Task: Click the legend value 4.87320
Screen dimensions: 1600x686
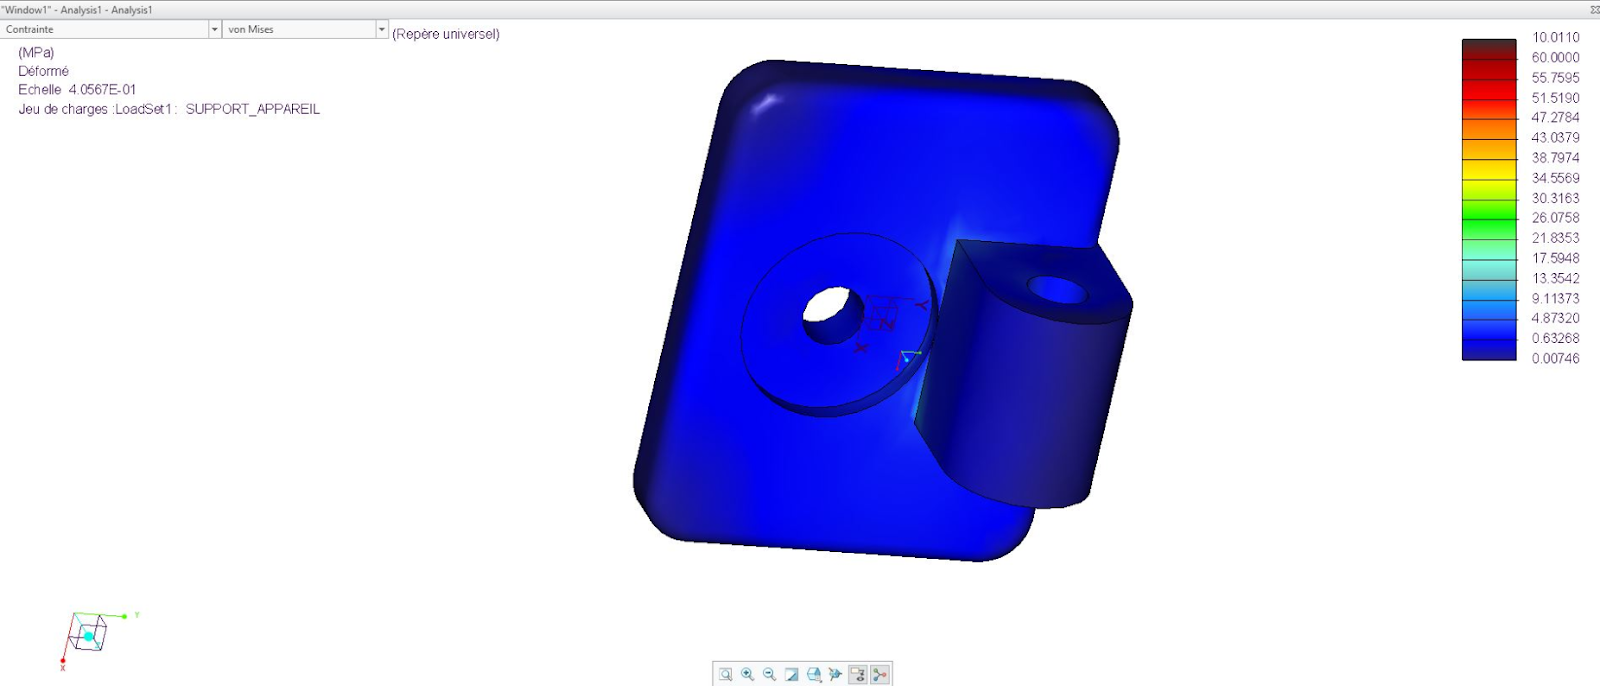Action: pyautogui.click(x=1555, y=318)
